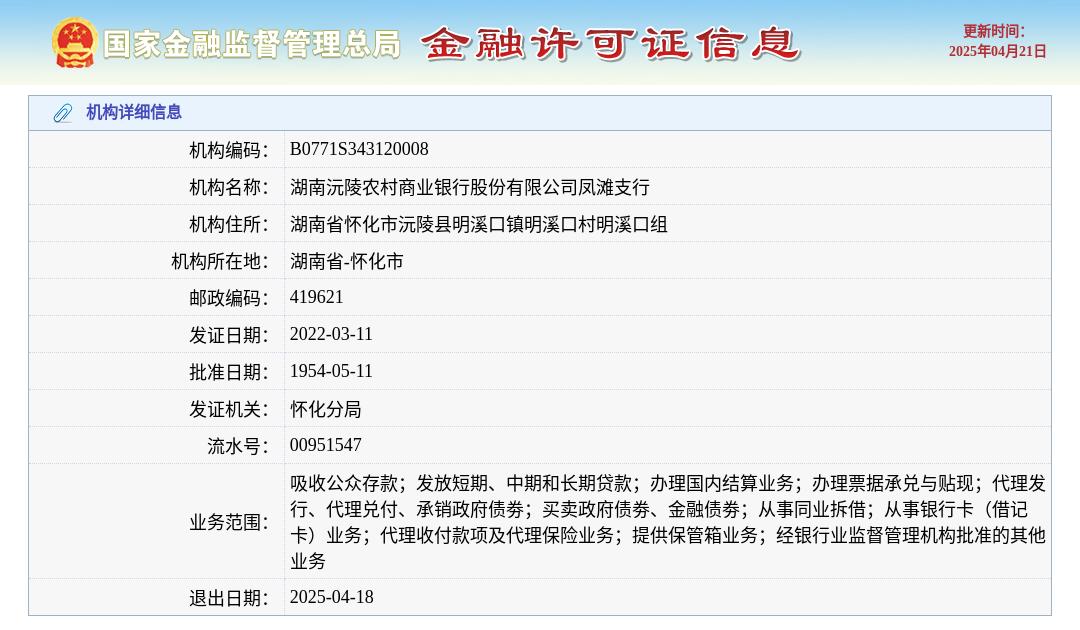Select the name 湖南沅陵农村商业银行股份有限公司凤滩支行
Viewport: 1080px width, 630px height.
(x=470, y=187)
